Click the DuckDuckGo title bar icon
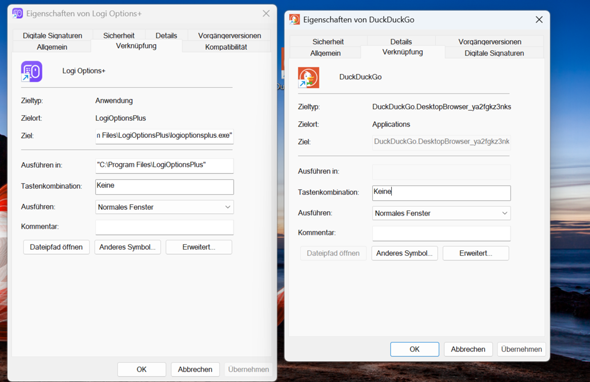Screen dimensions: 590x382 [295, 20]
